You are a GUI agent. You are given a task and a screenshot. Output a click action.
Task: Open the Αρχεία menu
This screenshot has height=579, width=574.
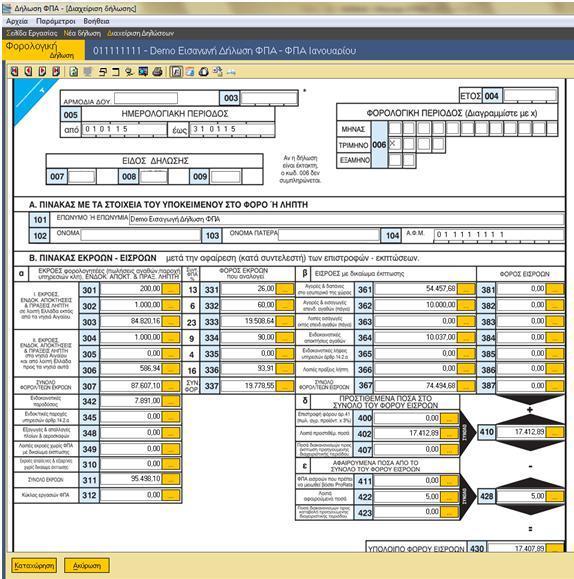(x=17, y=21)
